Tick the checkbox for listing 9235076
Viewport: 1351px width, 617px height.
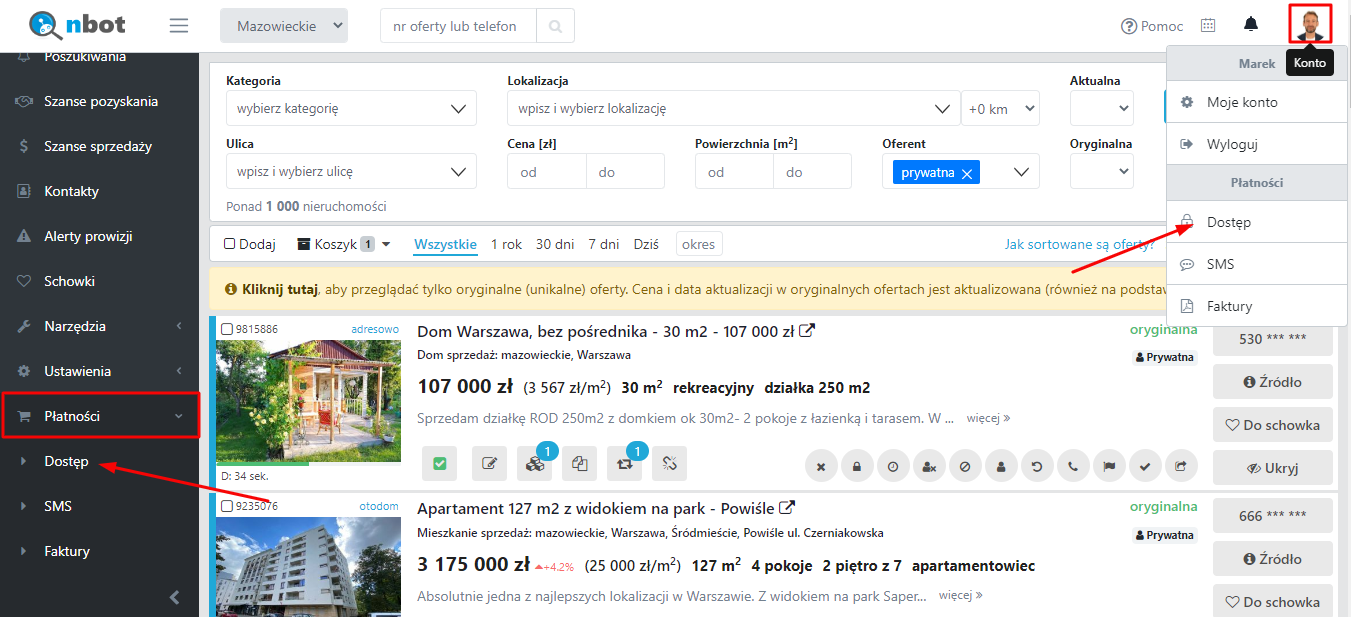click(x=227, y=506)
